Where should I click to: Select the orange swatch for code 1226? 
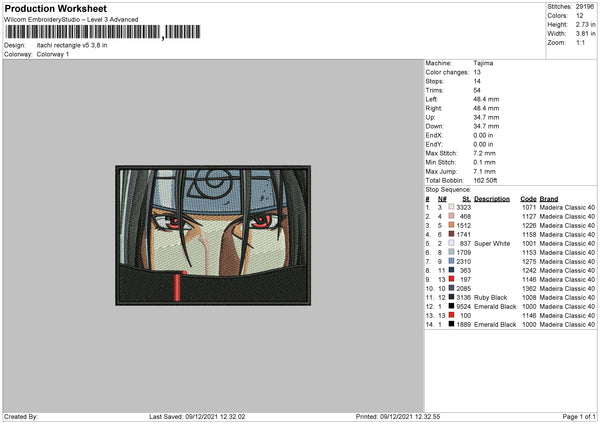pyautogui.click(x=452, y=225)
